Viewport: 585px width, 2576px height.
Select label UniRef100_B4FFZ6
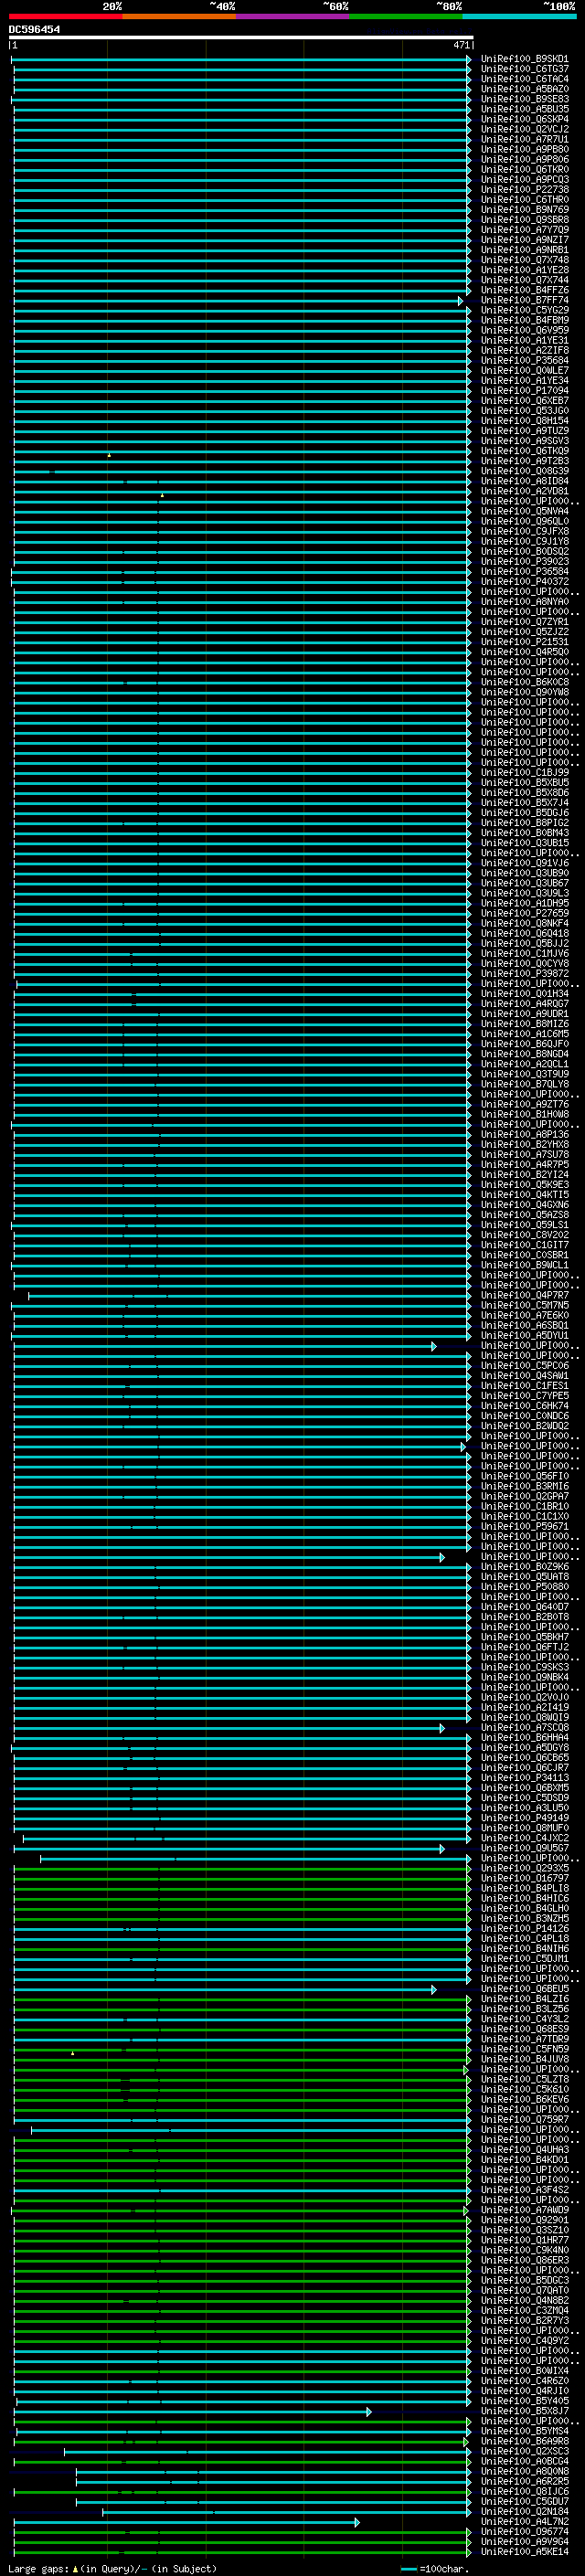[524, 290]
